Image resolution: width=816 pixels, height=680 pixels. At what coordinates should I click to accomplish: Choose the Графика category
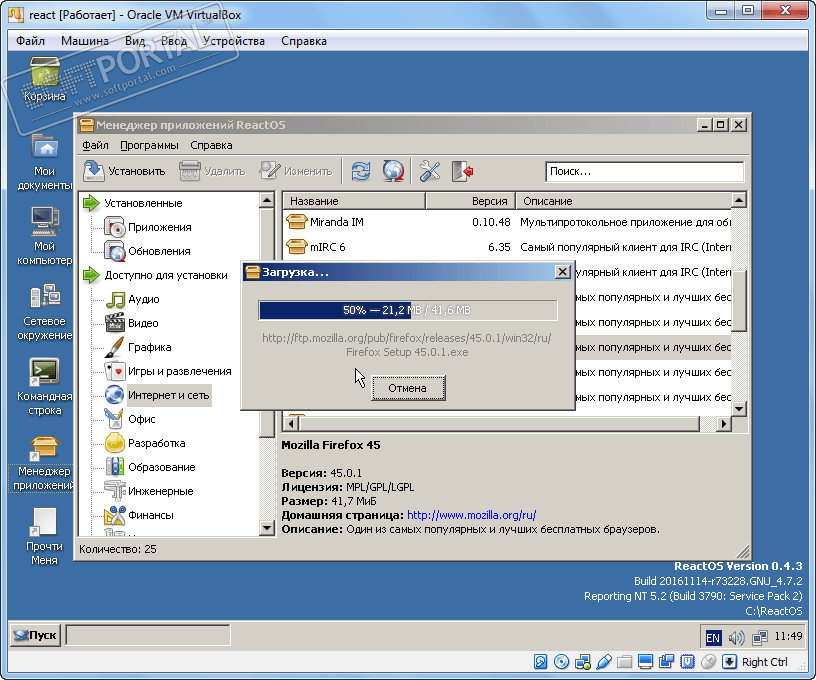149,347
